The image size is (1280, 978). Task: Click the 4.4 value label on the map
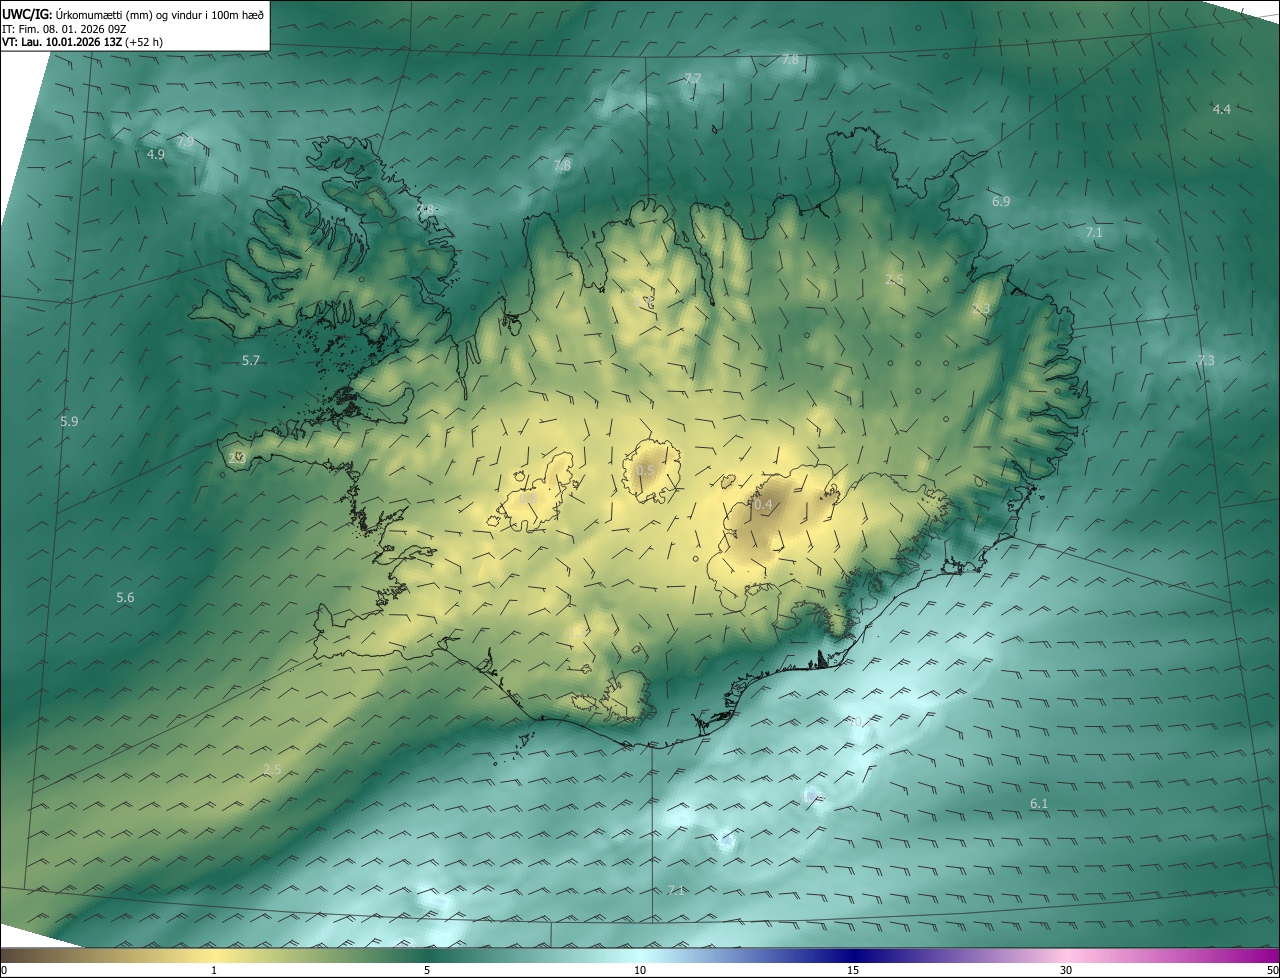tap(1221, 109)
